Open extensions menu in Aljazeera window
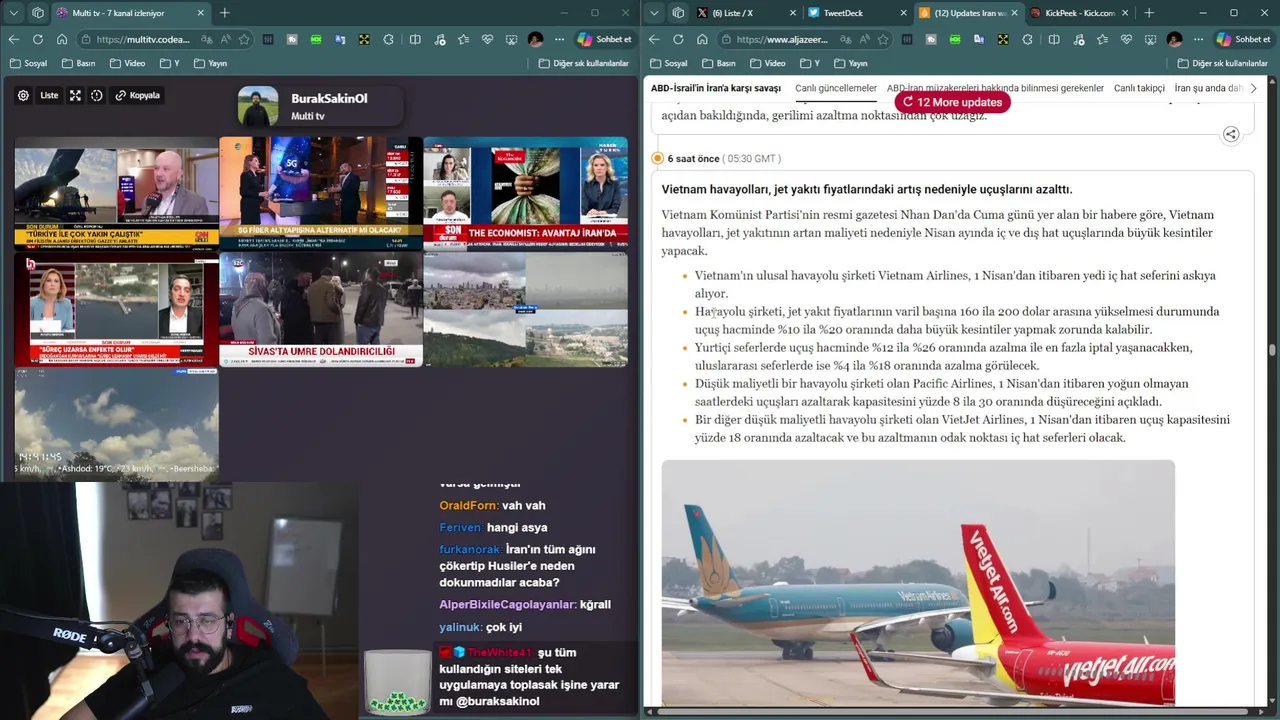The width and height of the screenshot is (1280, 720). click(1027, 39)
